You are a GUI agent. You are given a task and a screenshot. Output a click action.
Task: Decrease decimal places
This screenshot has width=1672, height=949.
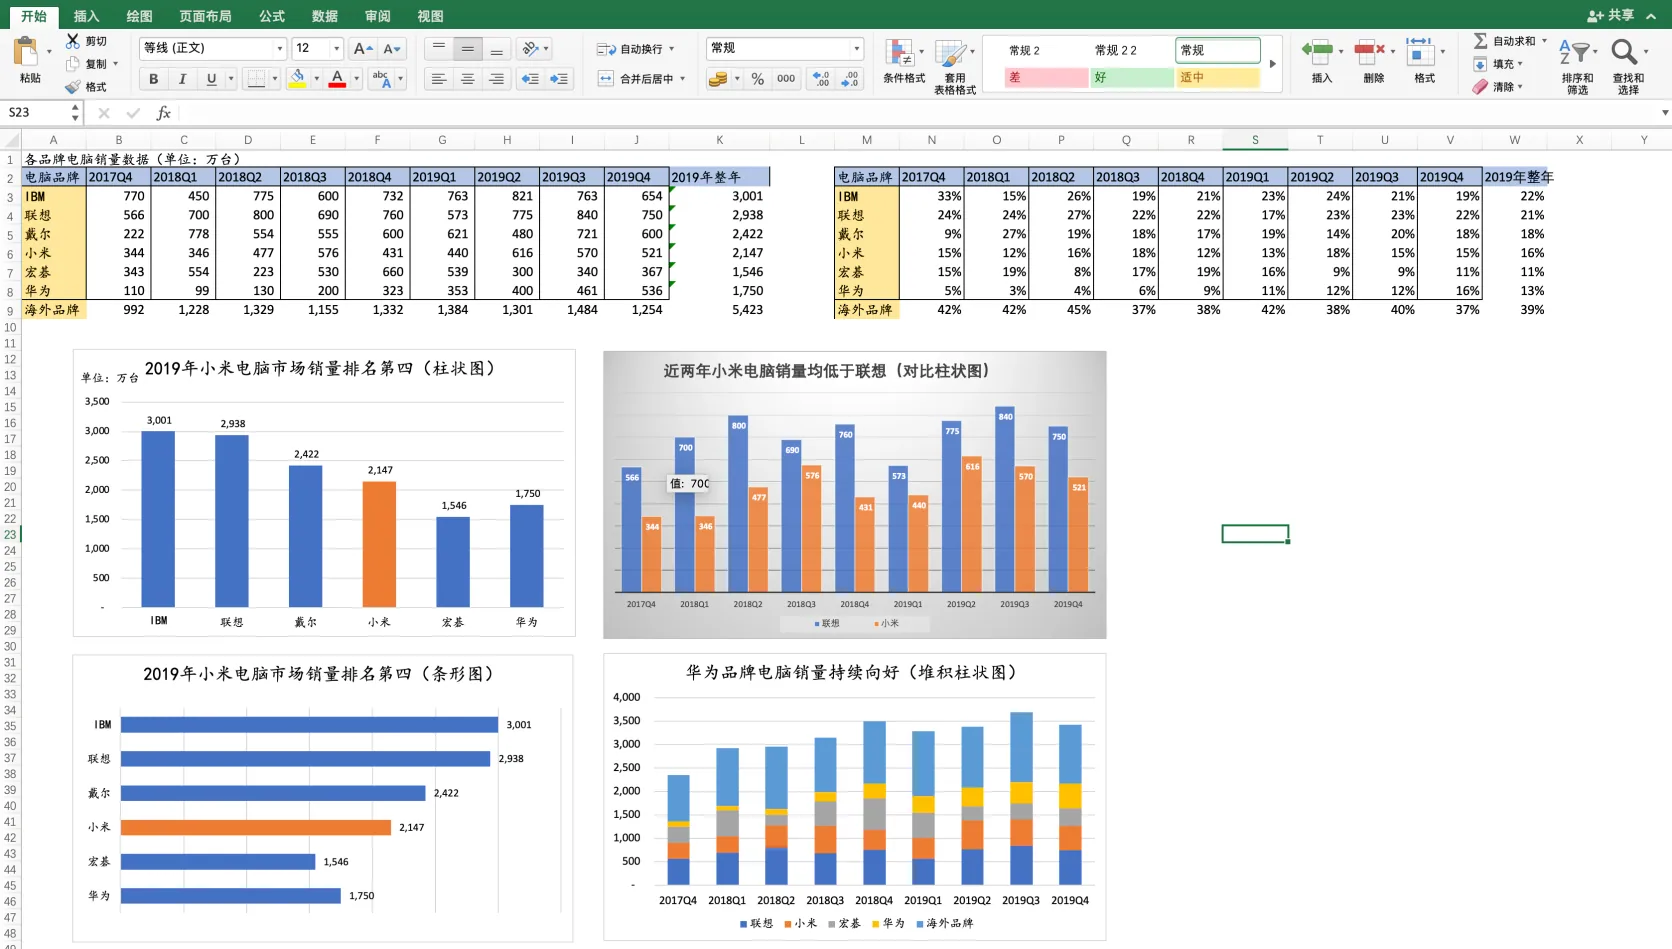pos(850,78)
